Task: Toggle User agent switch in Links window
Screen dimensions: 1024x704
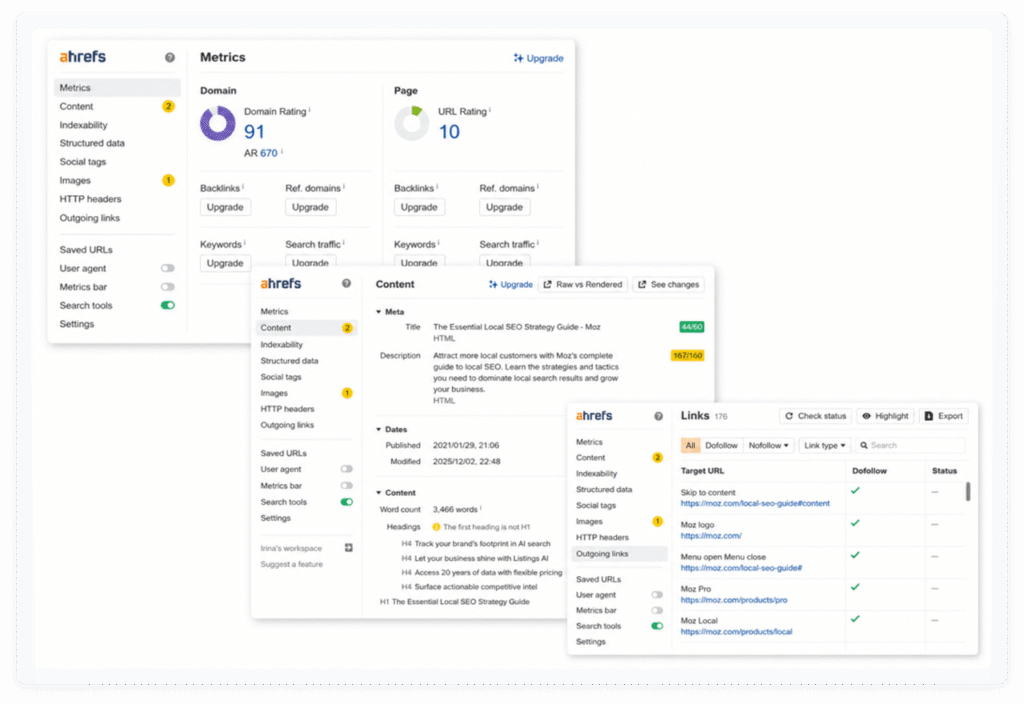Action: 657,595
